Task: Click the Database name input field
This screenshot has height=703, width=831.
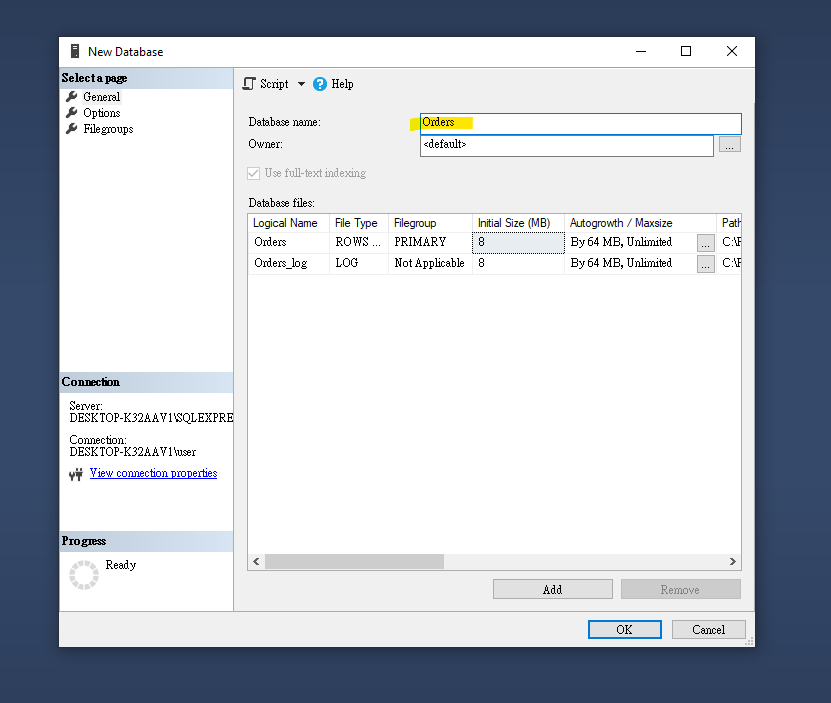Action: [580, 123]
